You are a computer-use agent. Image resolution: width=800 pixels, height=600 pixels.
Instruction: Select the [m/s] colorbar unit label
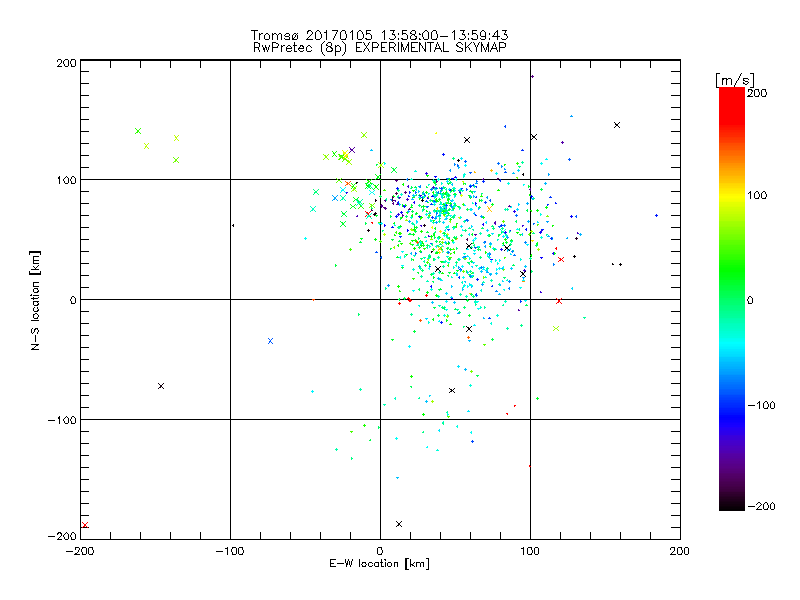click(x=734, y=80)
